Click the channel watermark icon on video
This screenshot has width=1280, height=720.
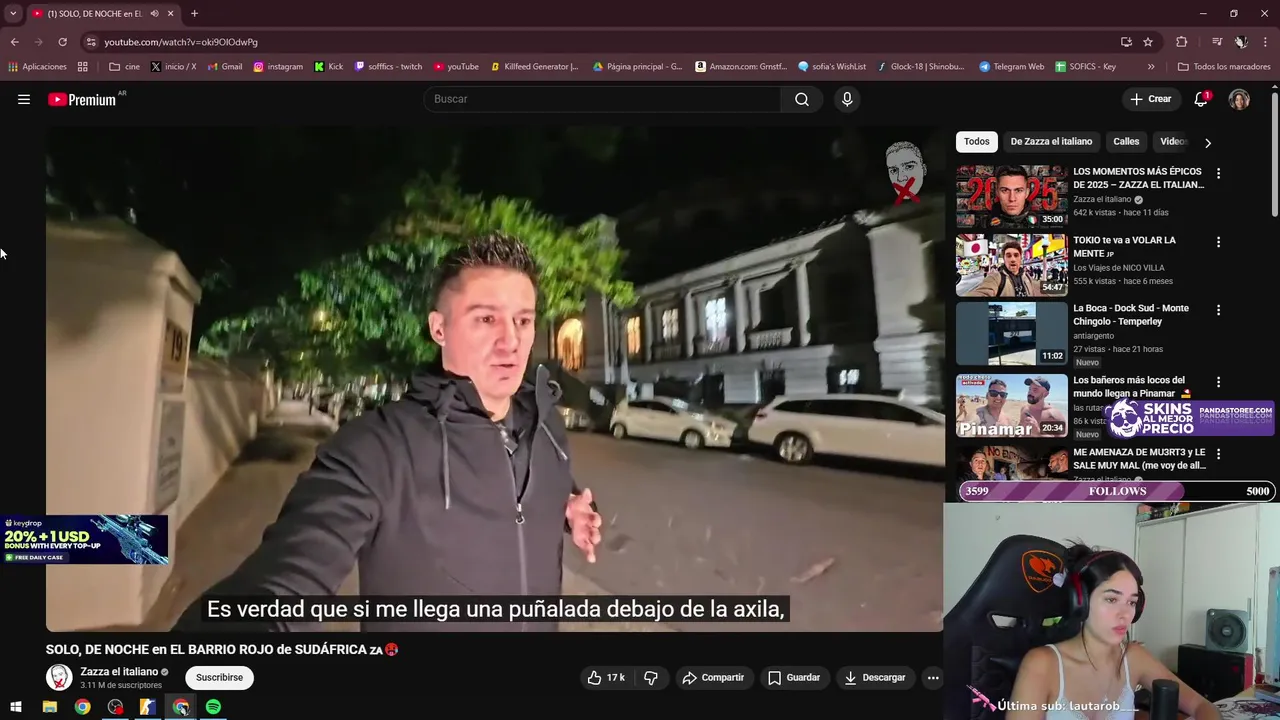click(905, 172)
